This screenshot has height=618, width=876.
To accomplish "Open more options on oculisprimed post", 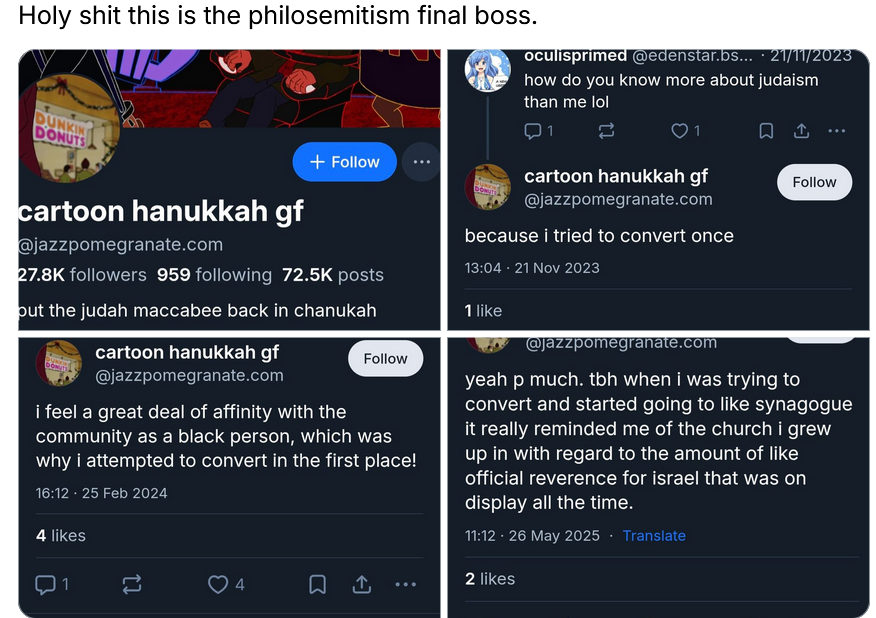I will [837, 131].
